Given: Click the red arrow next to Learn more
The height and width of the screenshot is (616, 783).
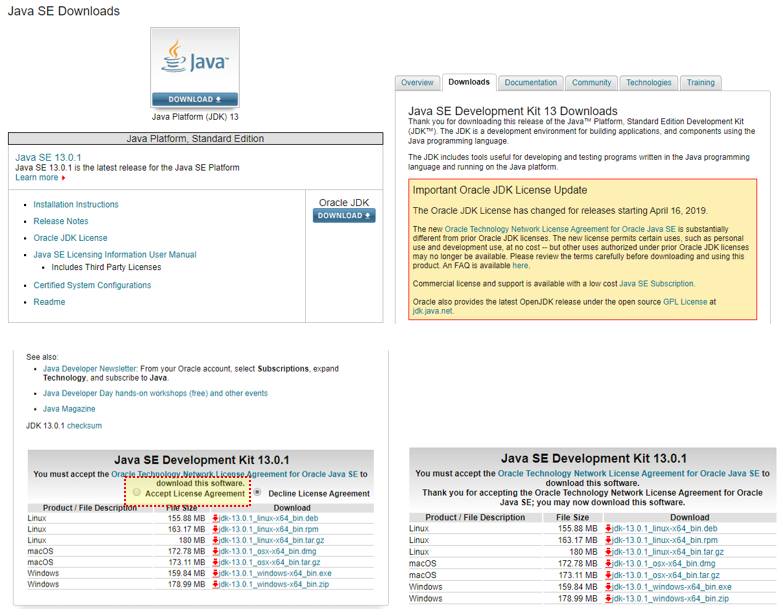Looking at the screenshot, I should 63,178.
